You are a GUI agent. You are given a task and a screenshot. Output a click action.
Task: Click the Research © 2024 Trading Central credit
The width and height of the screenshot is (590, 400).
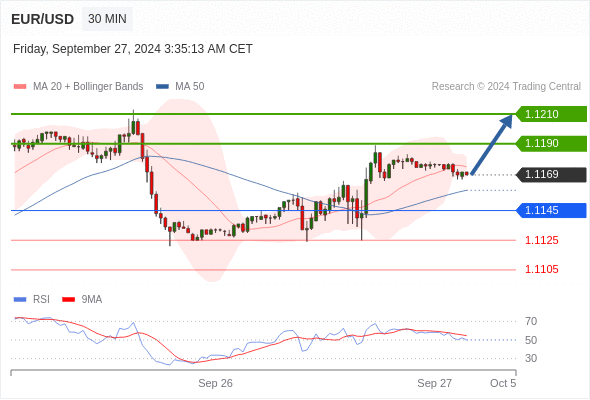[506, 87]
